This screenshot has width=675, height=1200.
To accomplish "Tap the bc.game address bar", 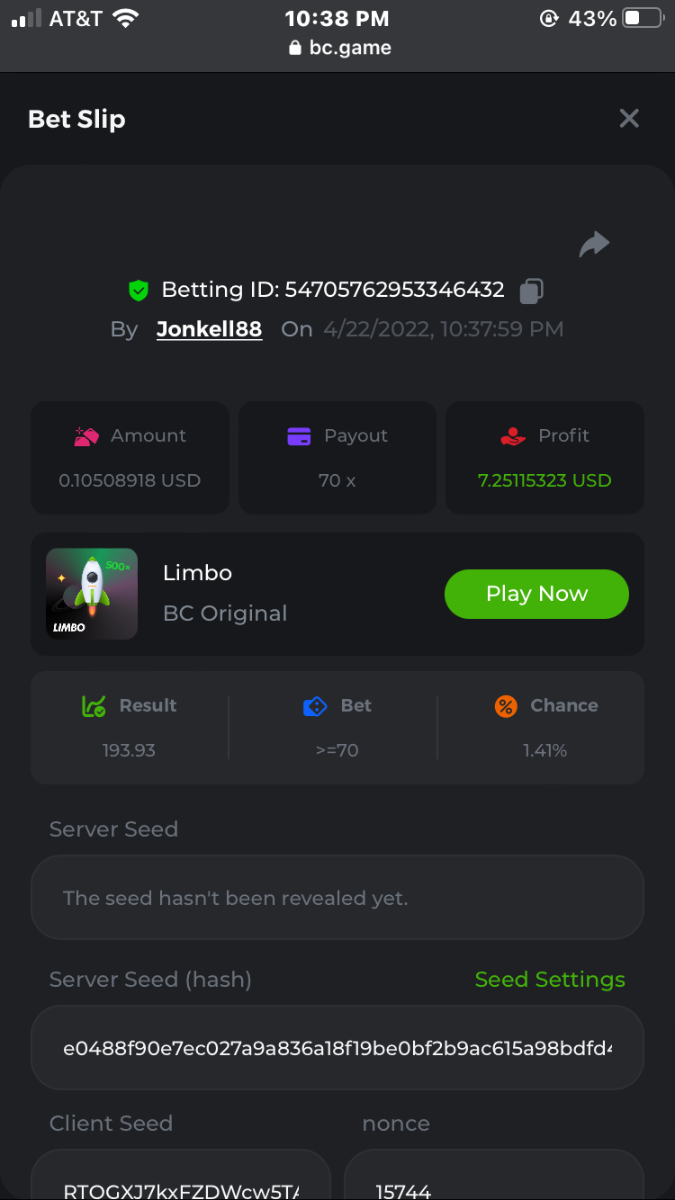I will point(338,47).
